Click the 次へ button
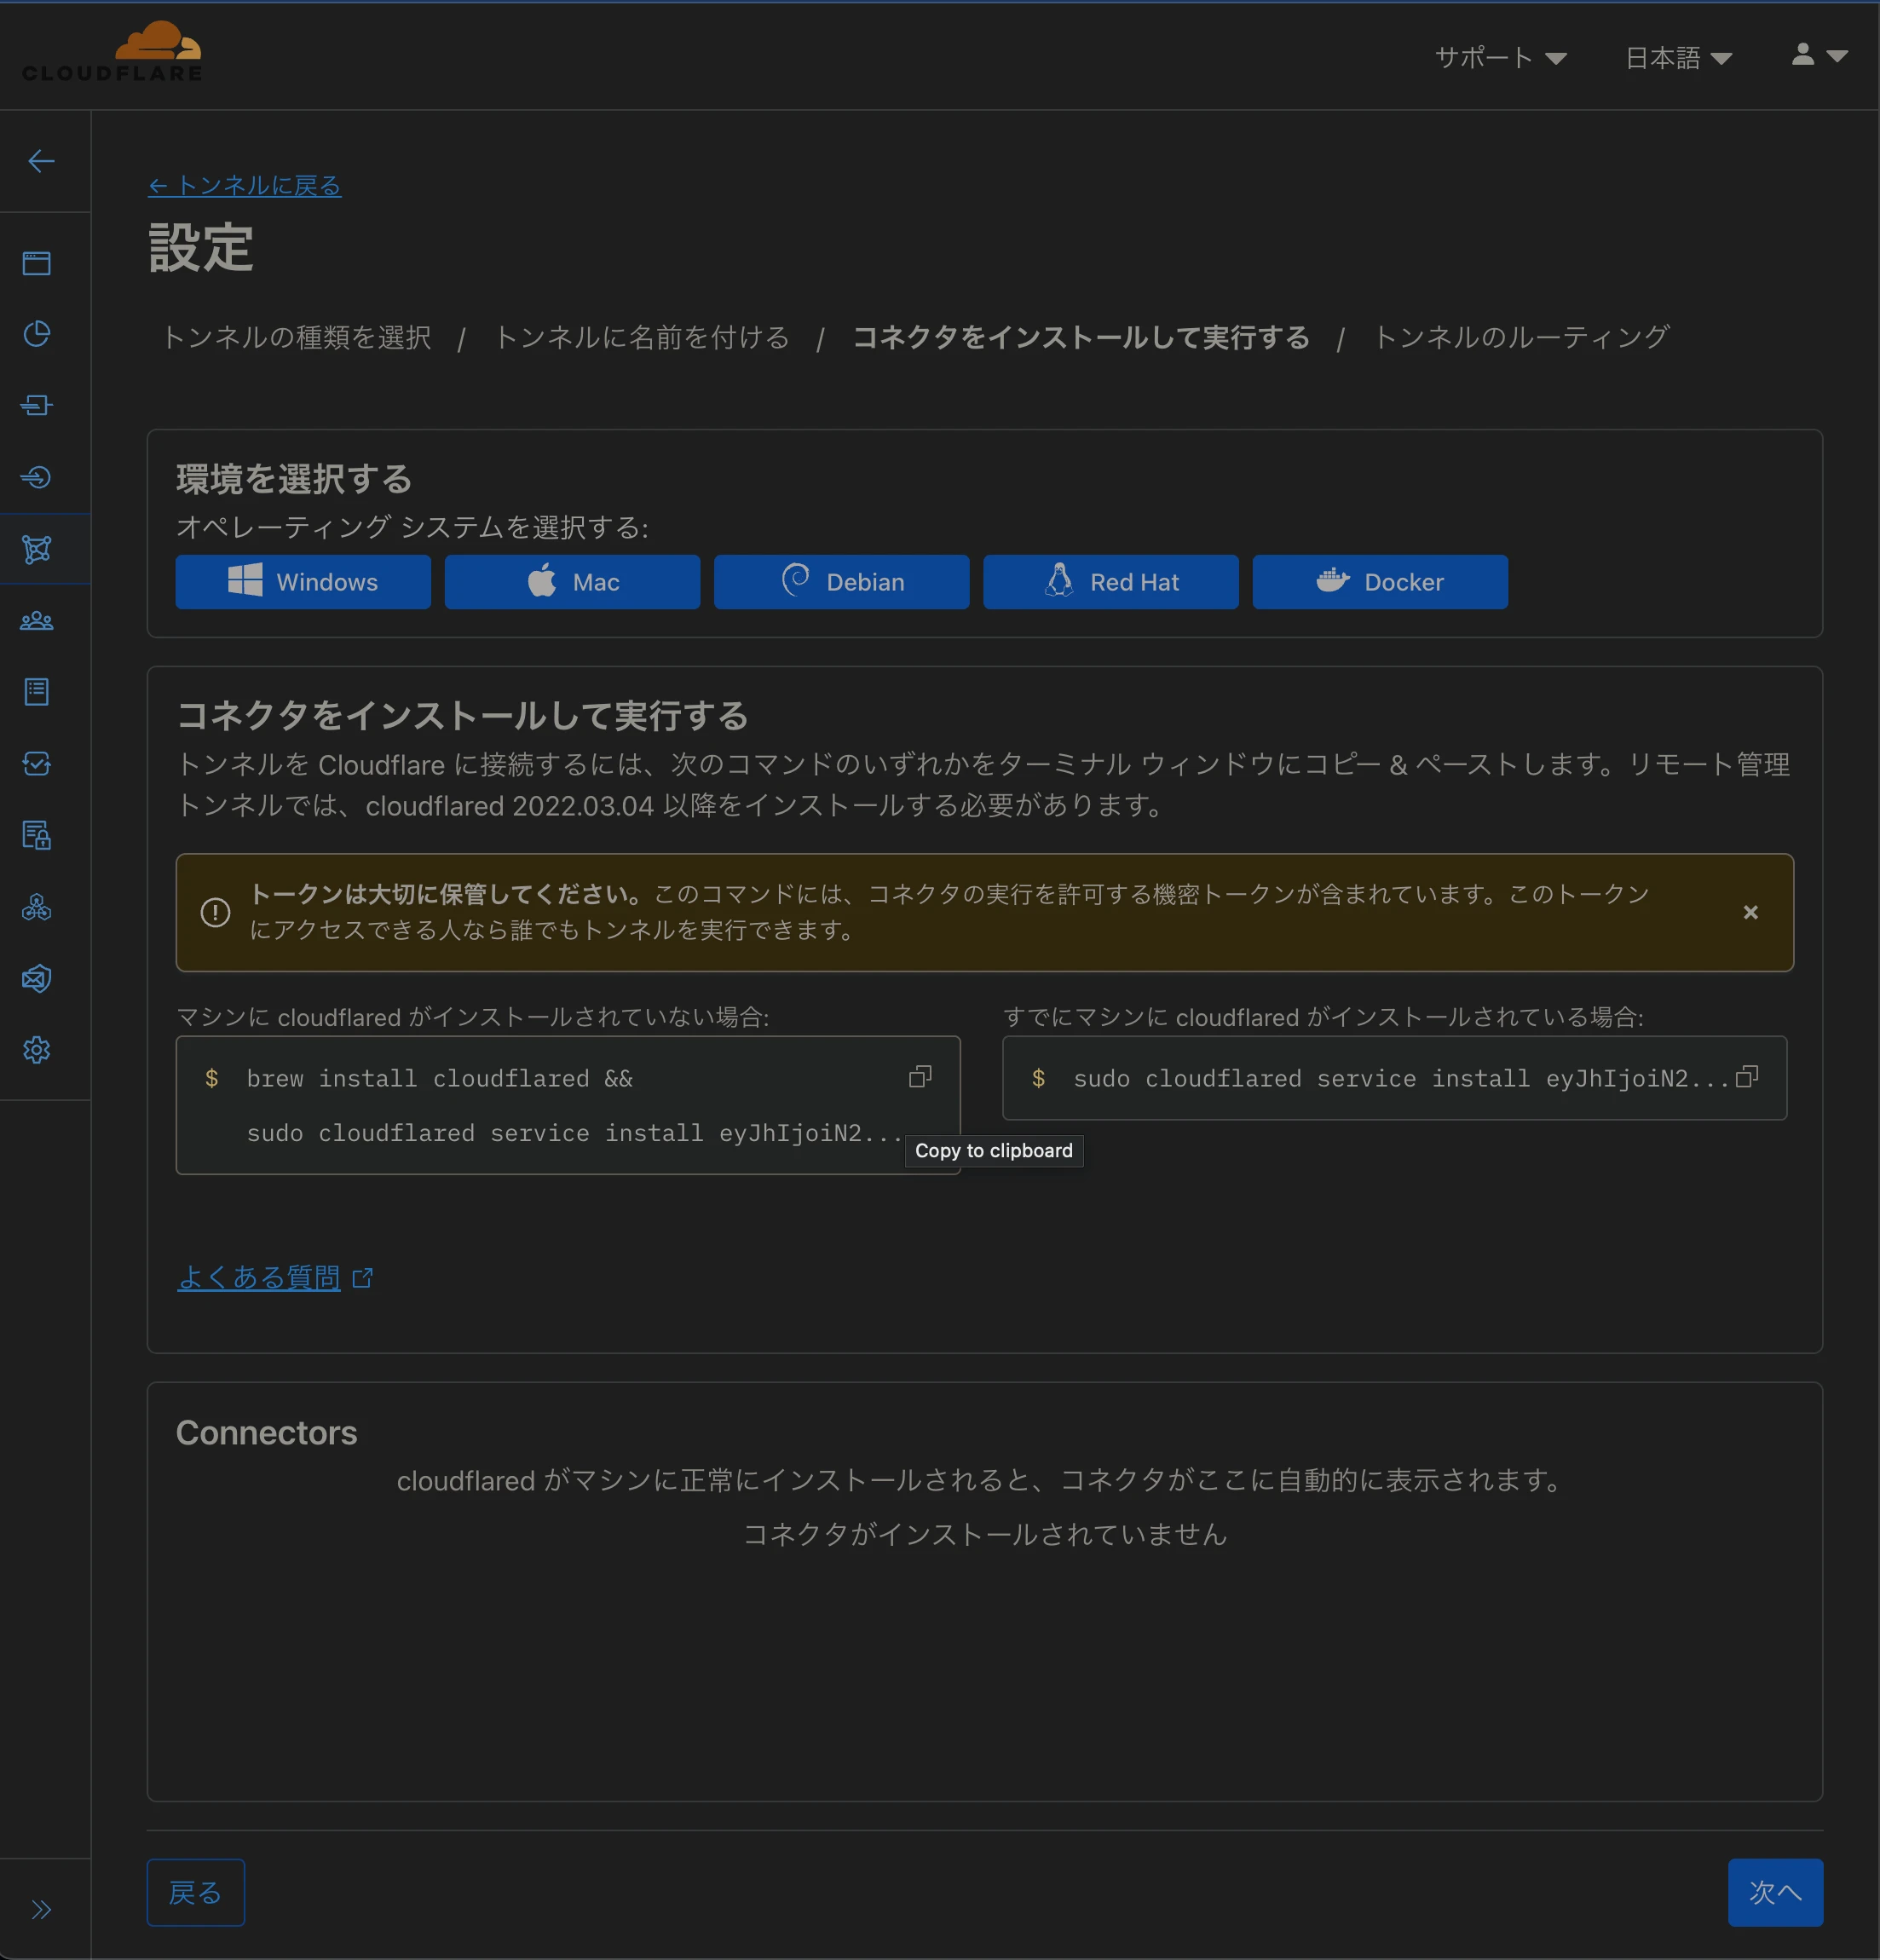 [1775, 1892]
